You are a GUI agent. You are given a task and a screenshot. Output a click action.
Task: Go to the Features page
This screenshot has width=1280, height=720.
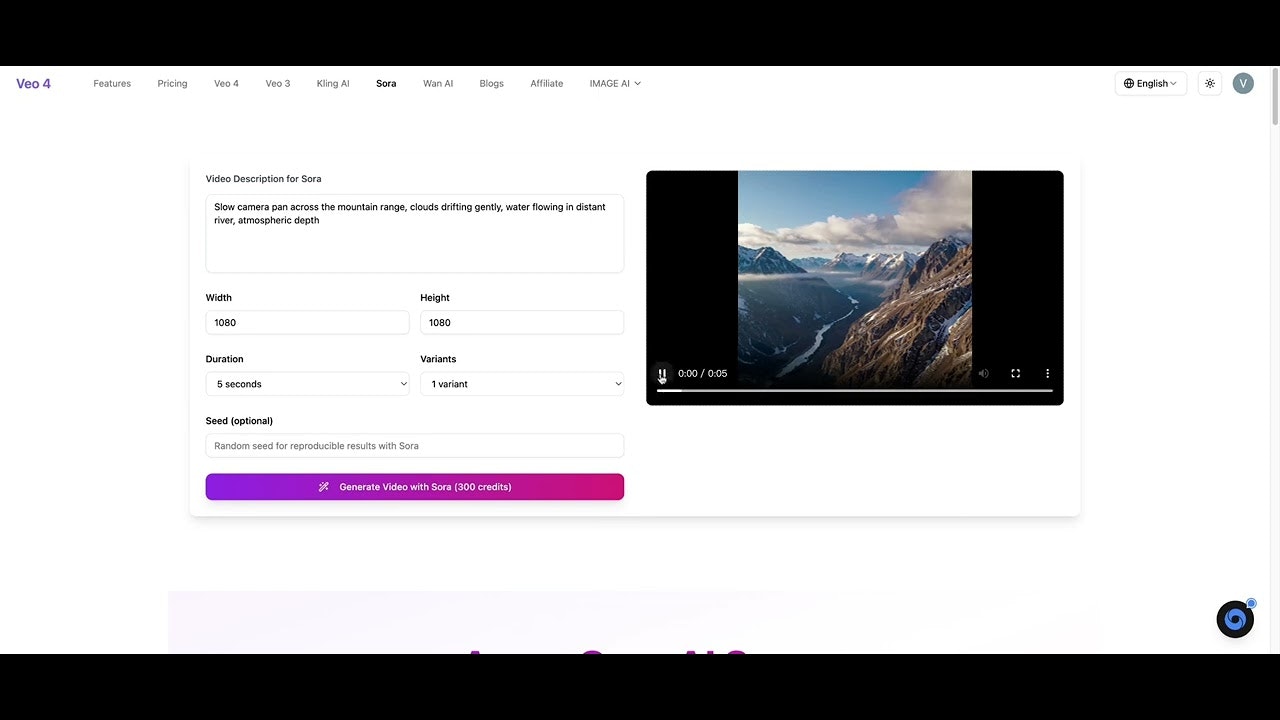(x=112, y=84)
